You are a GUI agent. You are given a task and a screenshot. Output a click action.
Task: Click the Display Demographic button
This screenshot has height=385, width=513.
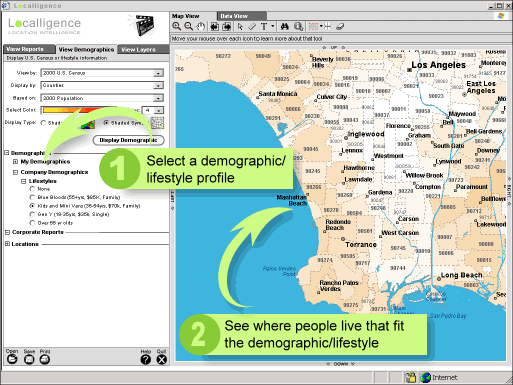[x=128, y=140]
